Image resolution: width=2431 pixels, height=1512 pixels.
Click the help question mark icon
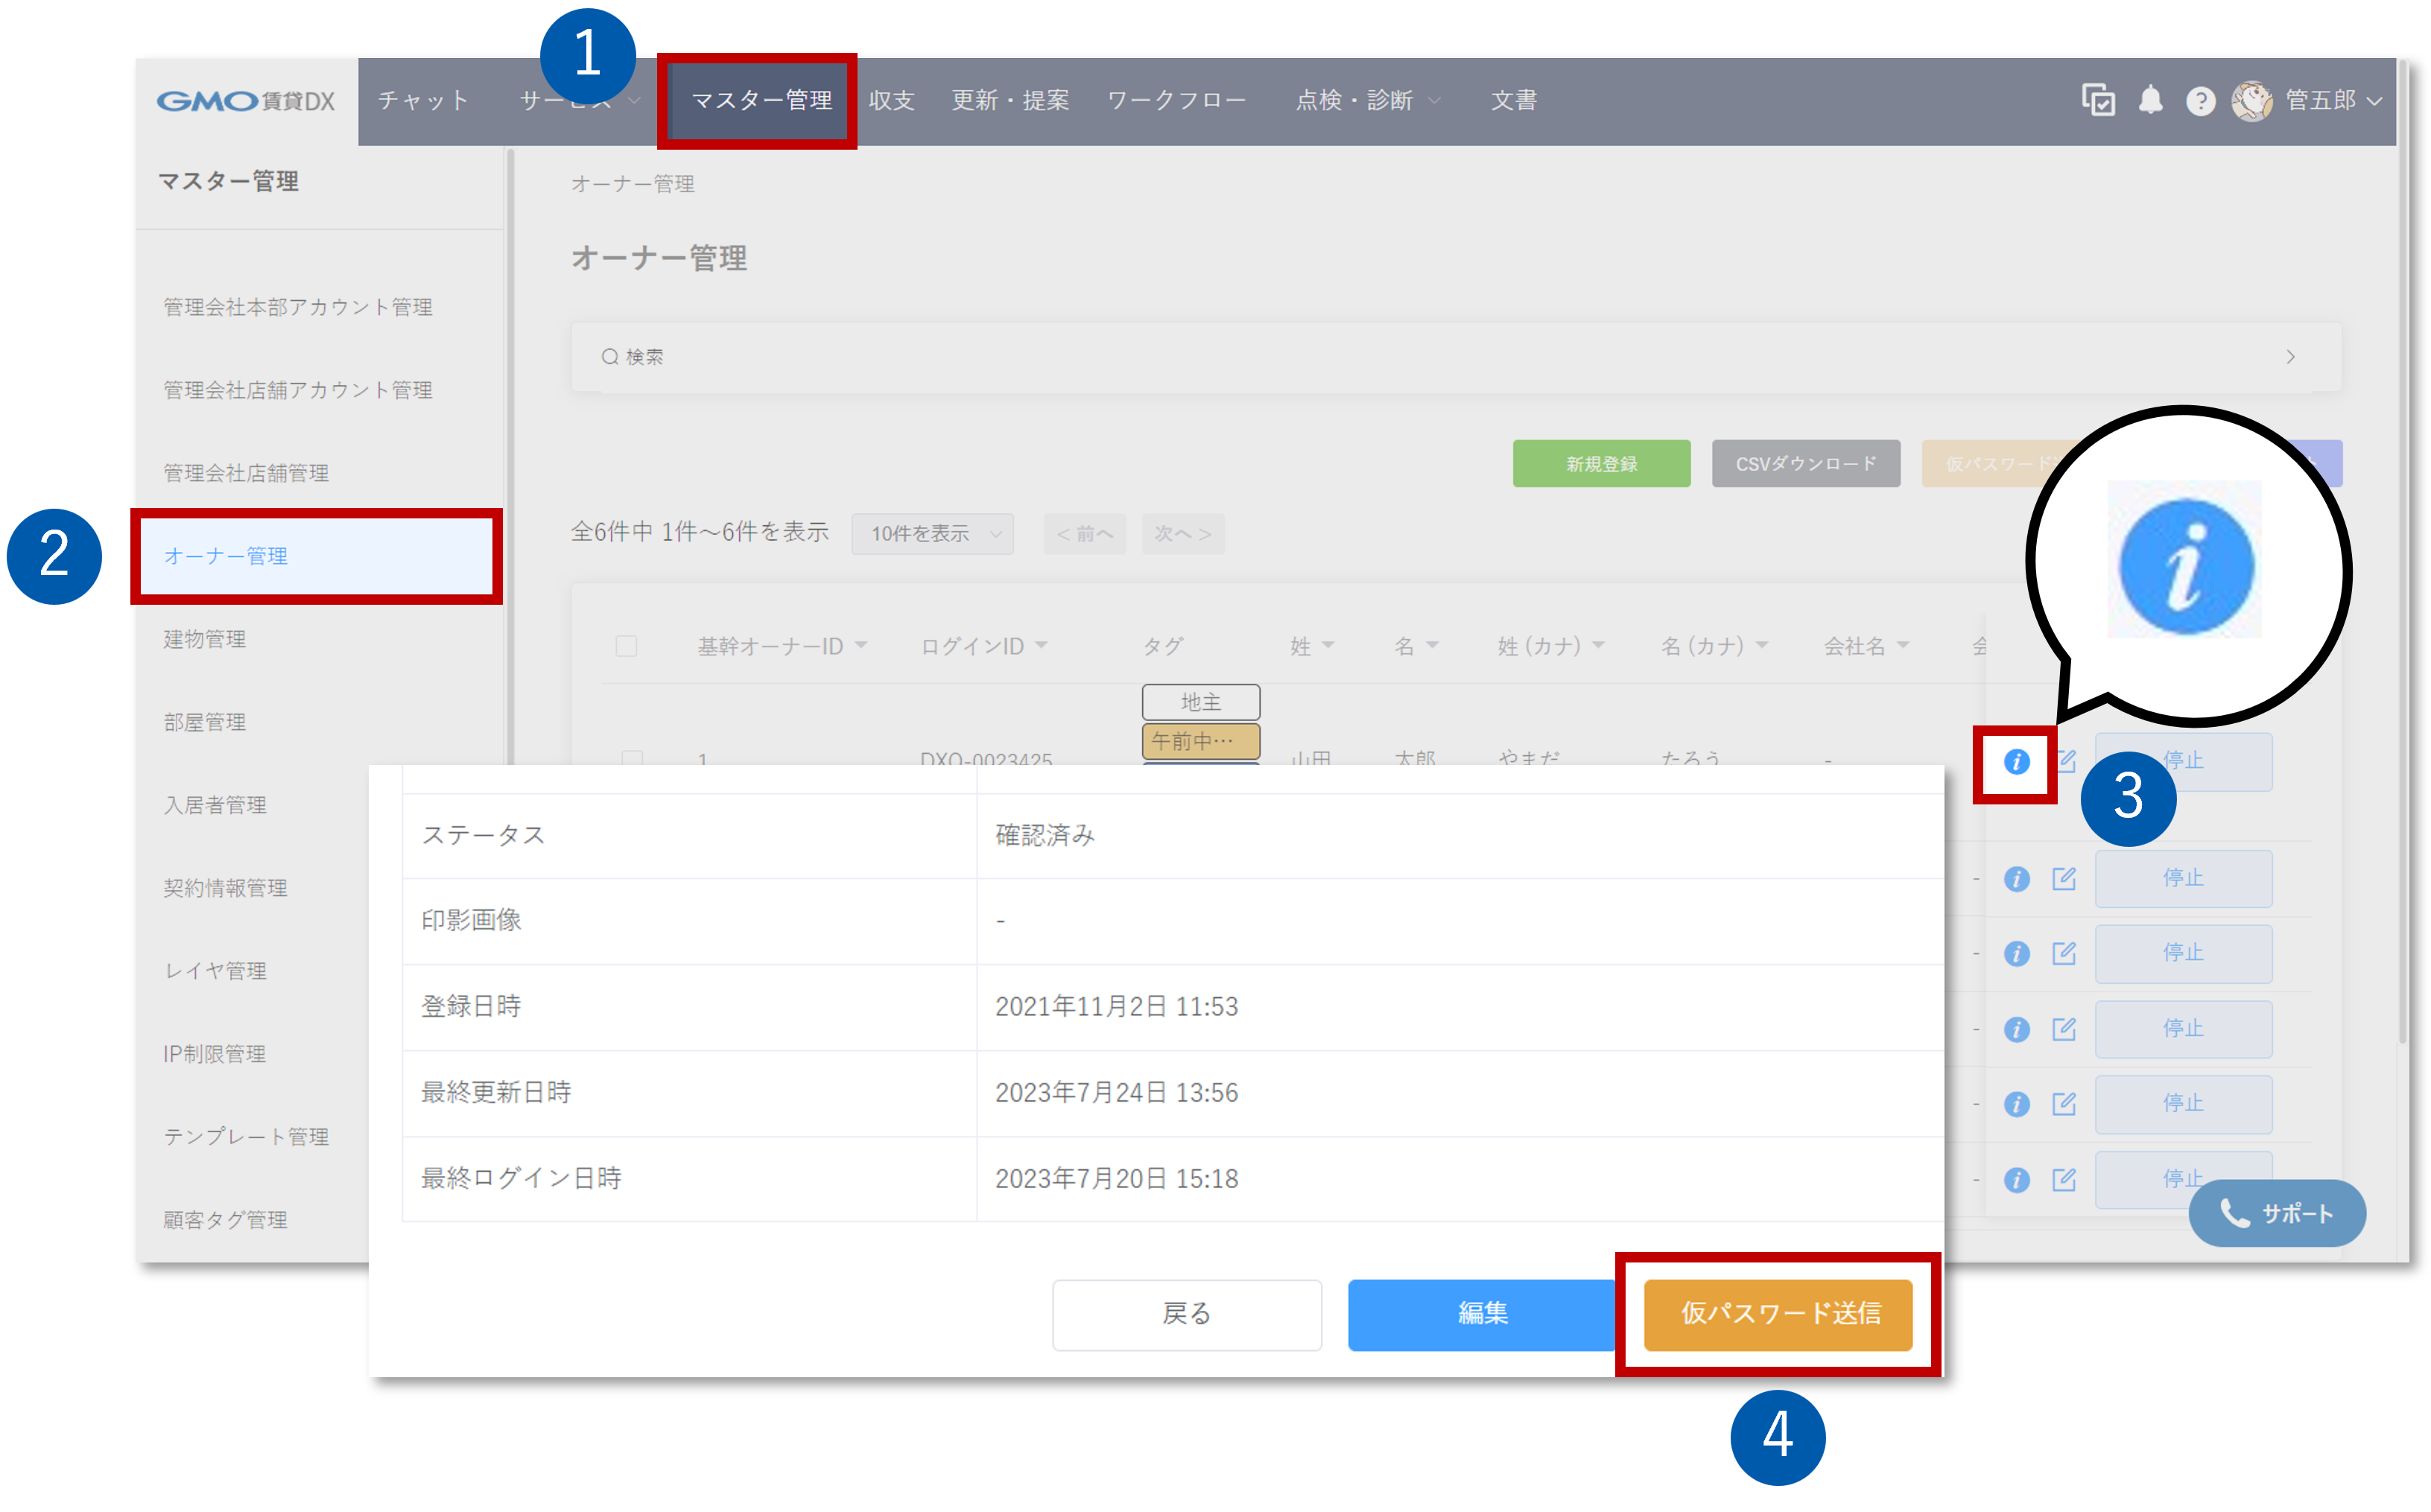pos(2200,101)
